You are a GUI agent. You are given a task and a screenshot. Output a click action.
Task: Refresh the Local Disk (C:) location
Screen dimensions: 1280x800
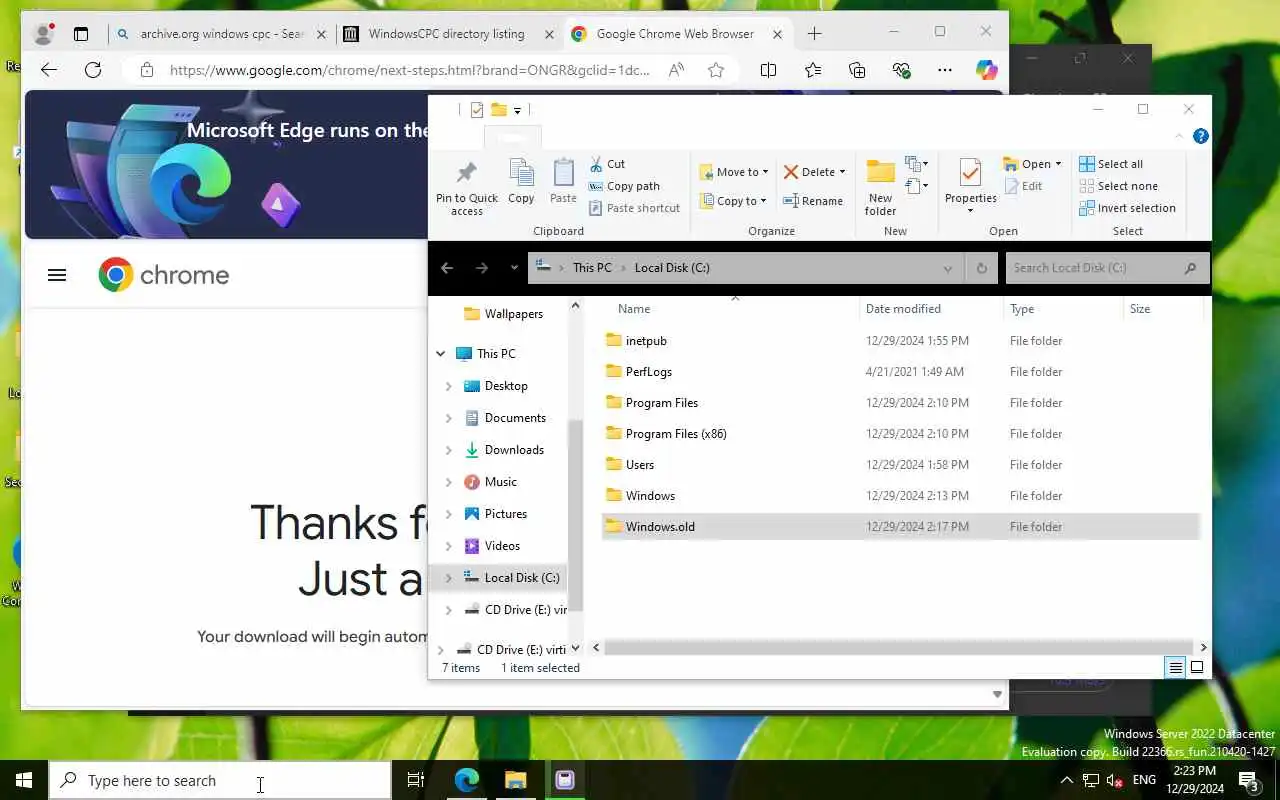click(981, 268)
